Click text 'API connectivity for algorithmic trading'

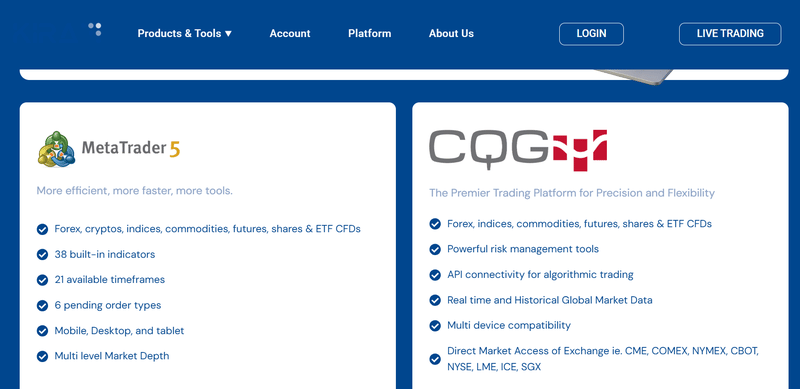tap(540, 275)
